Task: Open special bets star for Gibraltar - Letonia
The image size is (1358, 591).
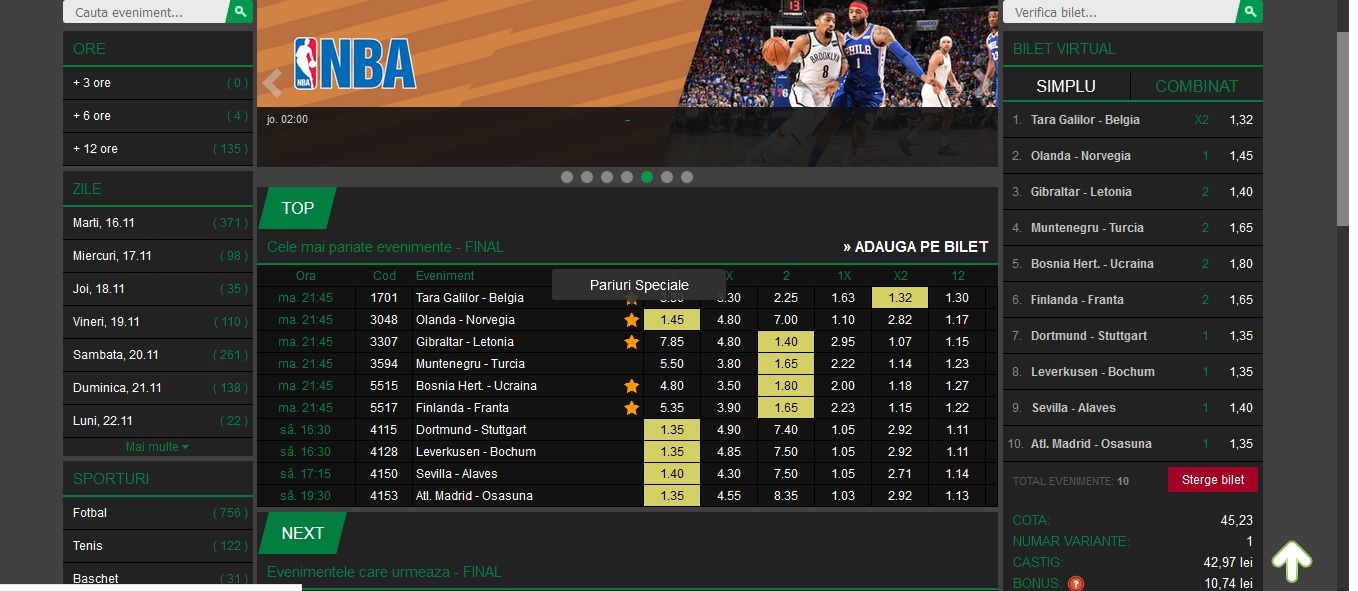Action: click(x=632, y=342)
